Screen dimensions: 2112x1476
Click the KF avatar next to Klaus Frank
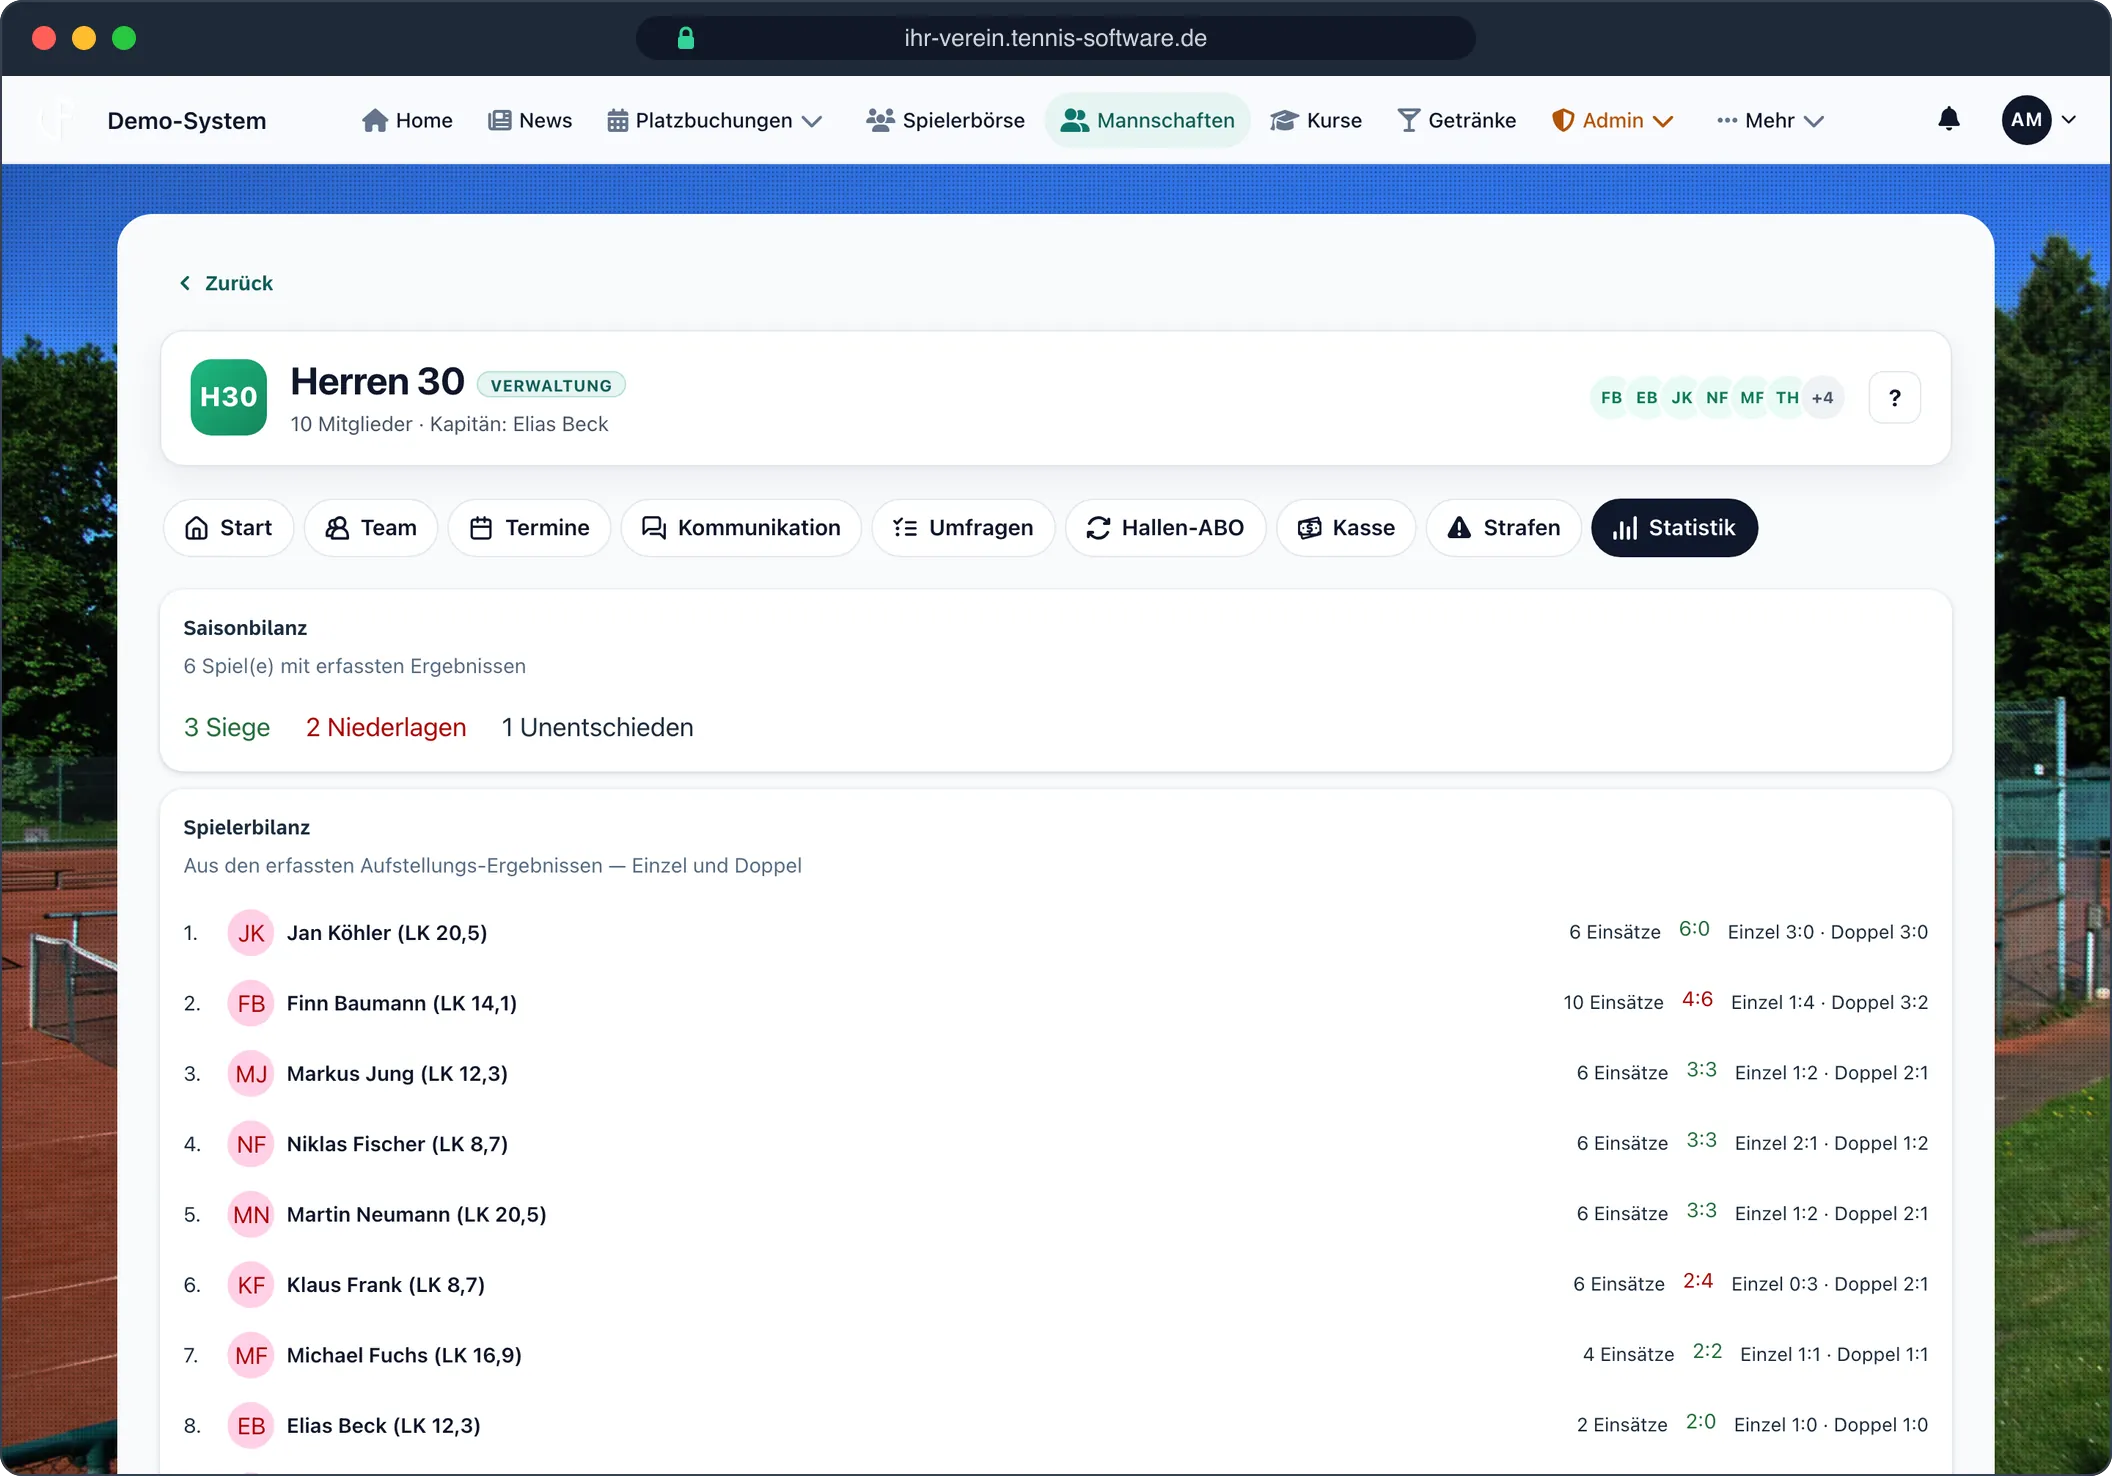click(x=251, y=1285)
